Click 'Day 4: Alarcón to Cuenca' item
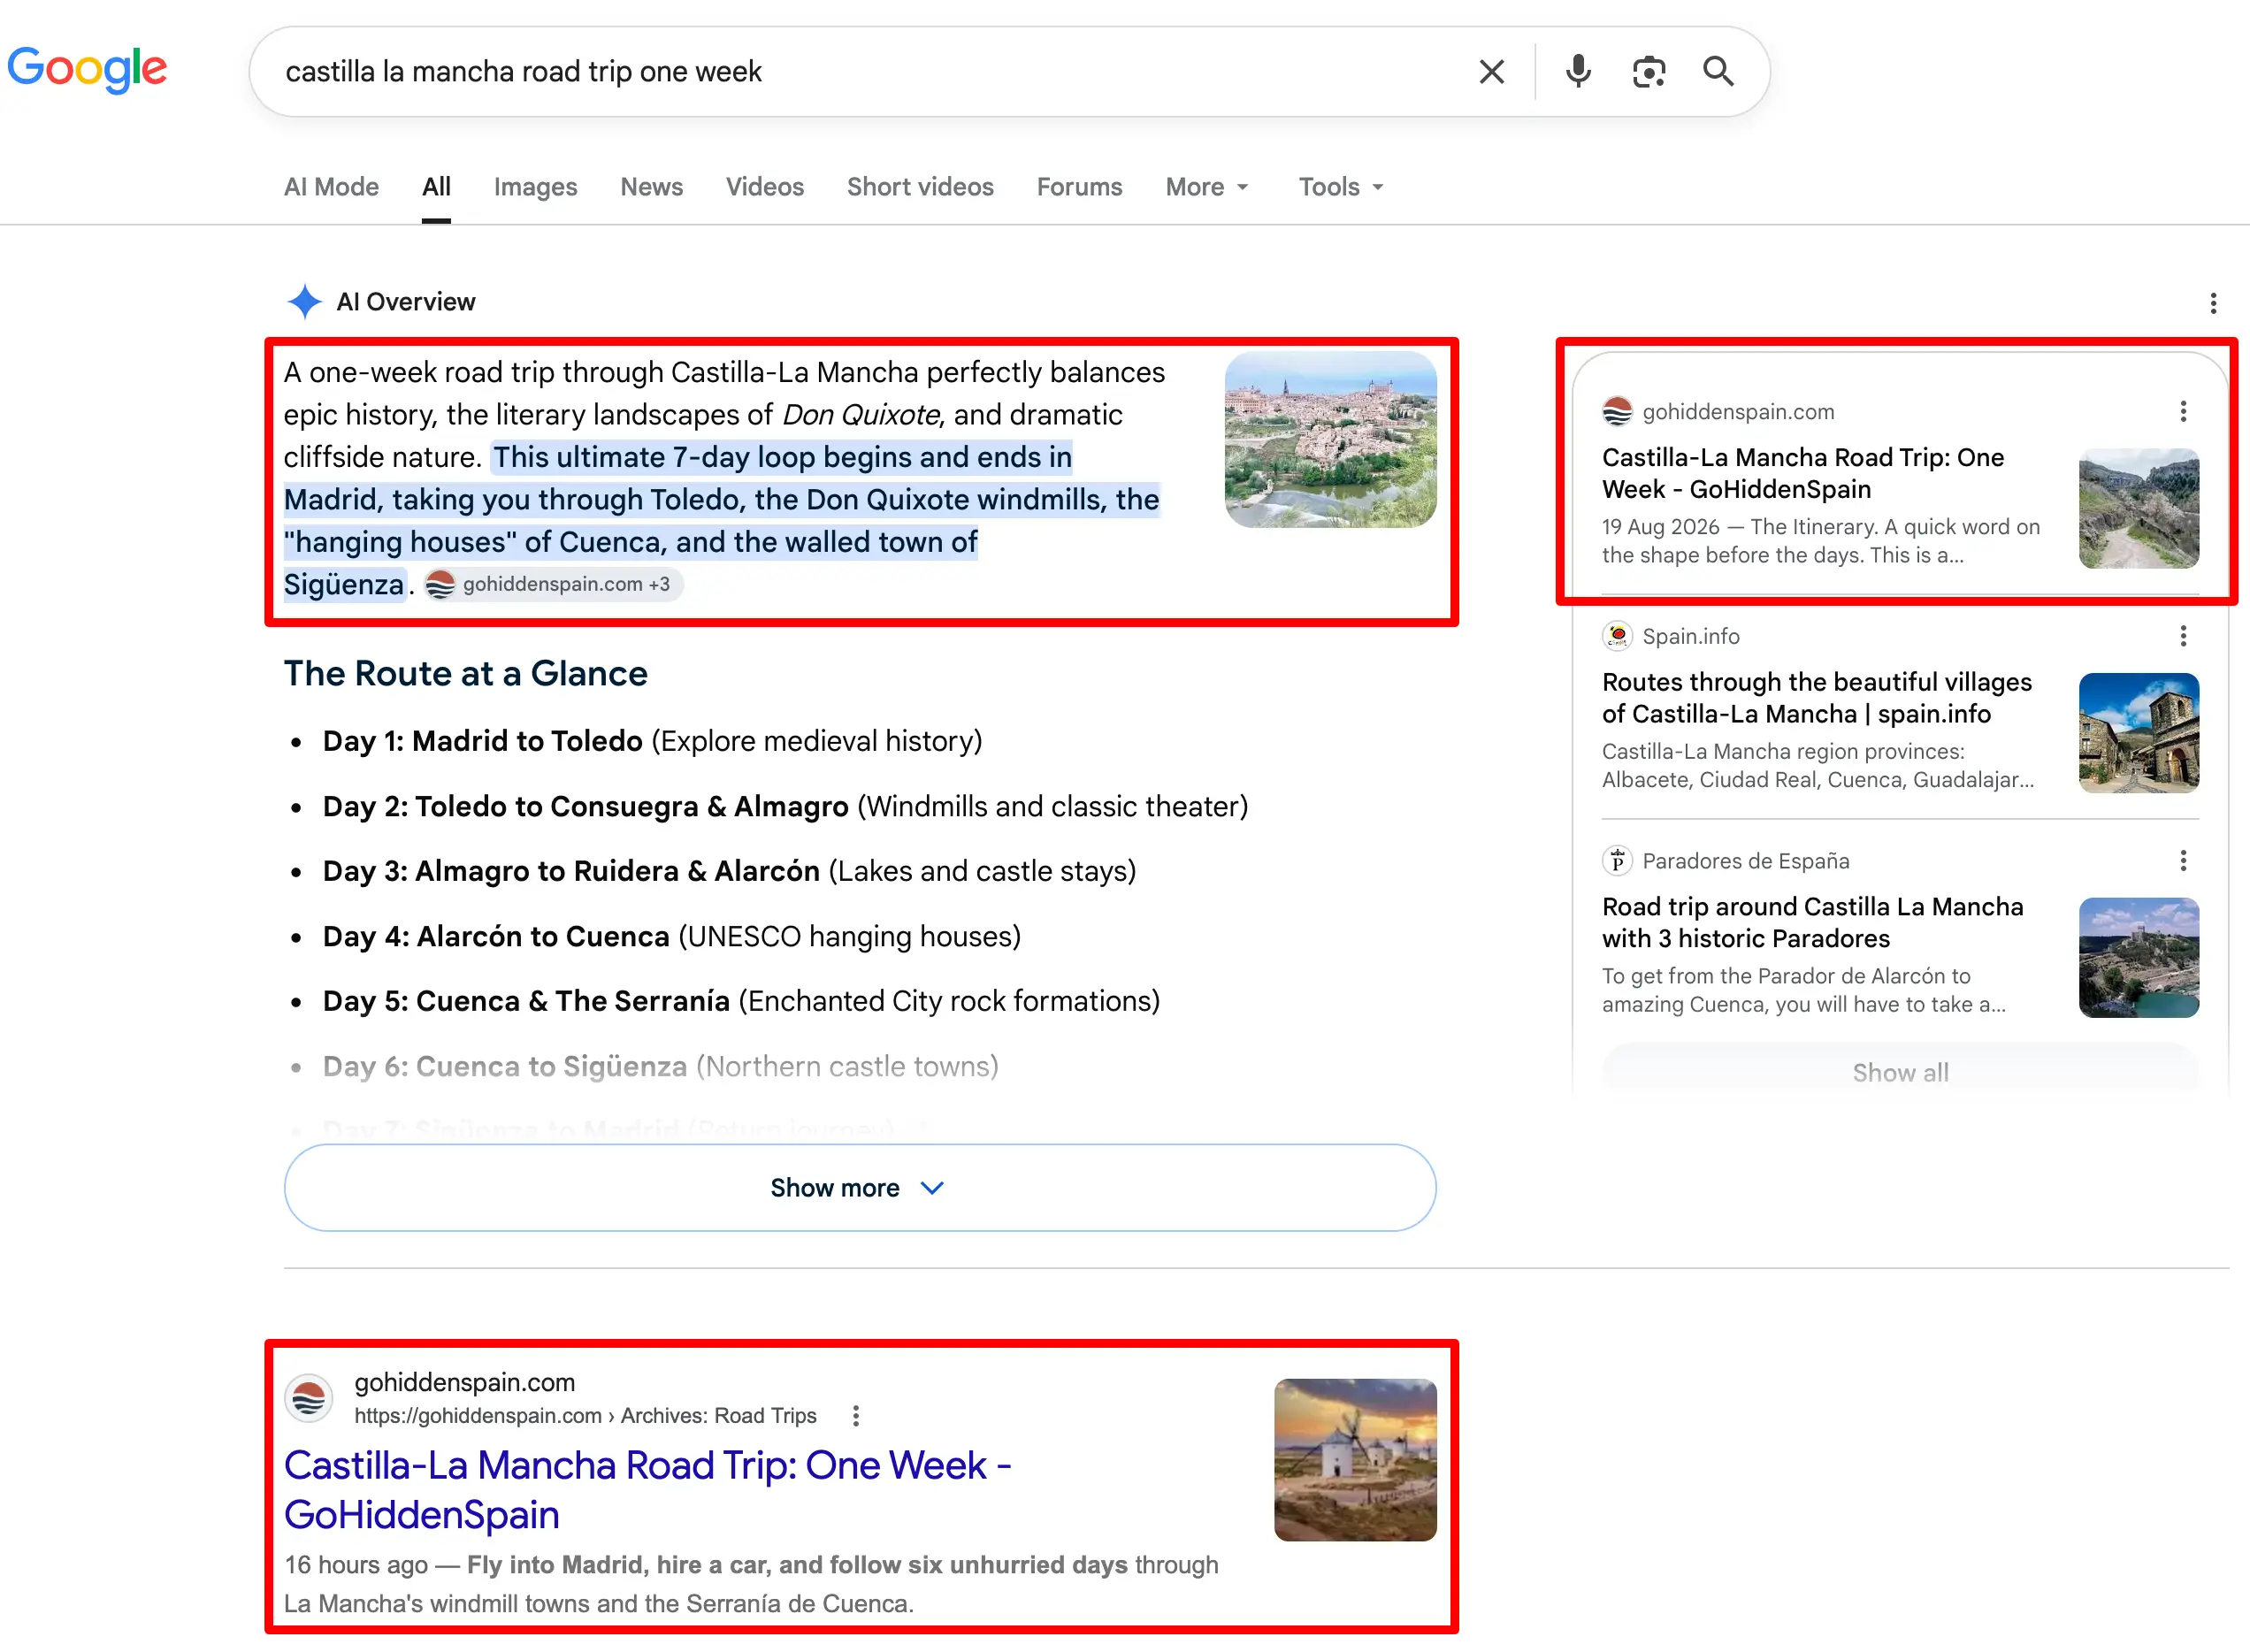 point(671,936)
